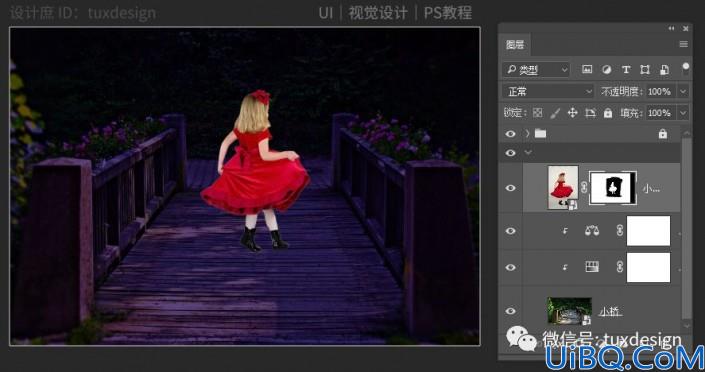The height and width of the screenshot is (372, 705).
Task: Click the color balance scales icon
Action: 592,231
